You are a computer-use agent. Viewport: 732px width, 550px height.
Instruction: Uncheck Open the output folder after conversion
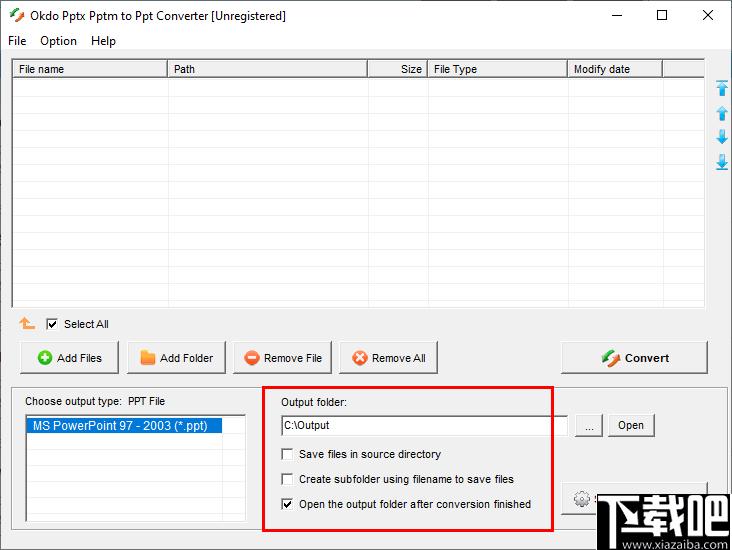287,504
